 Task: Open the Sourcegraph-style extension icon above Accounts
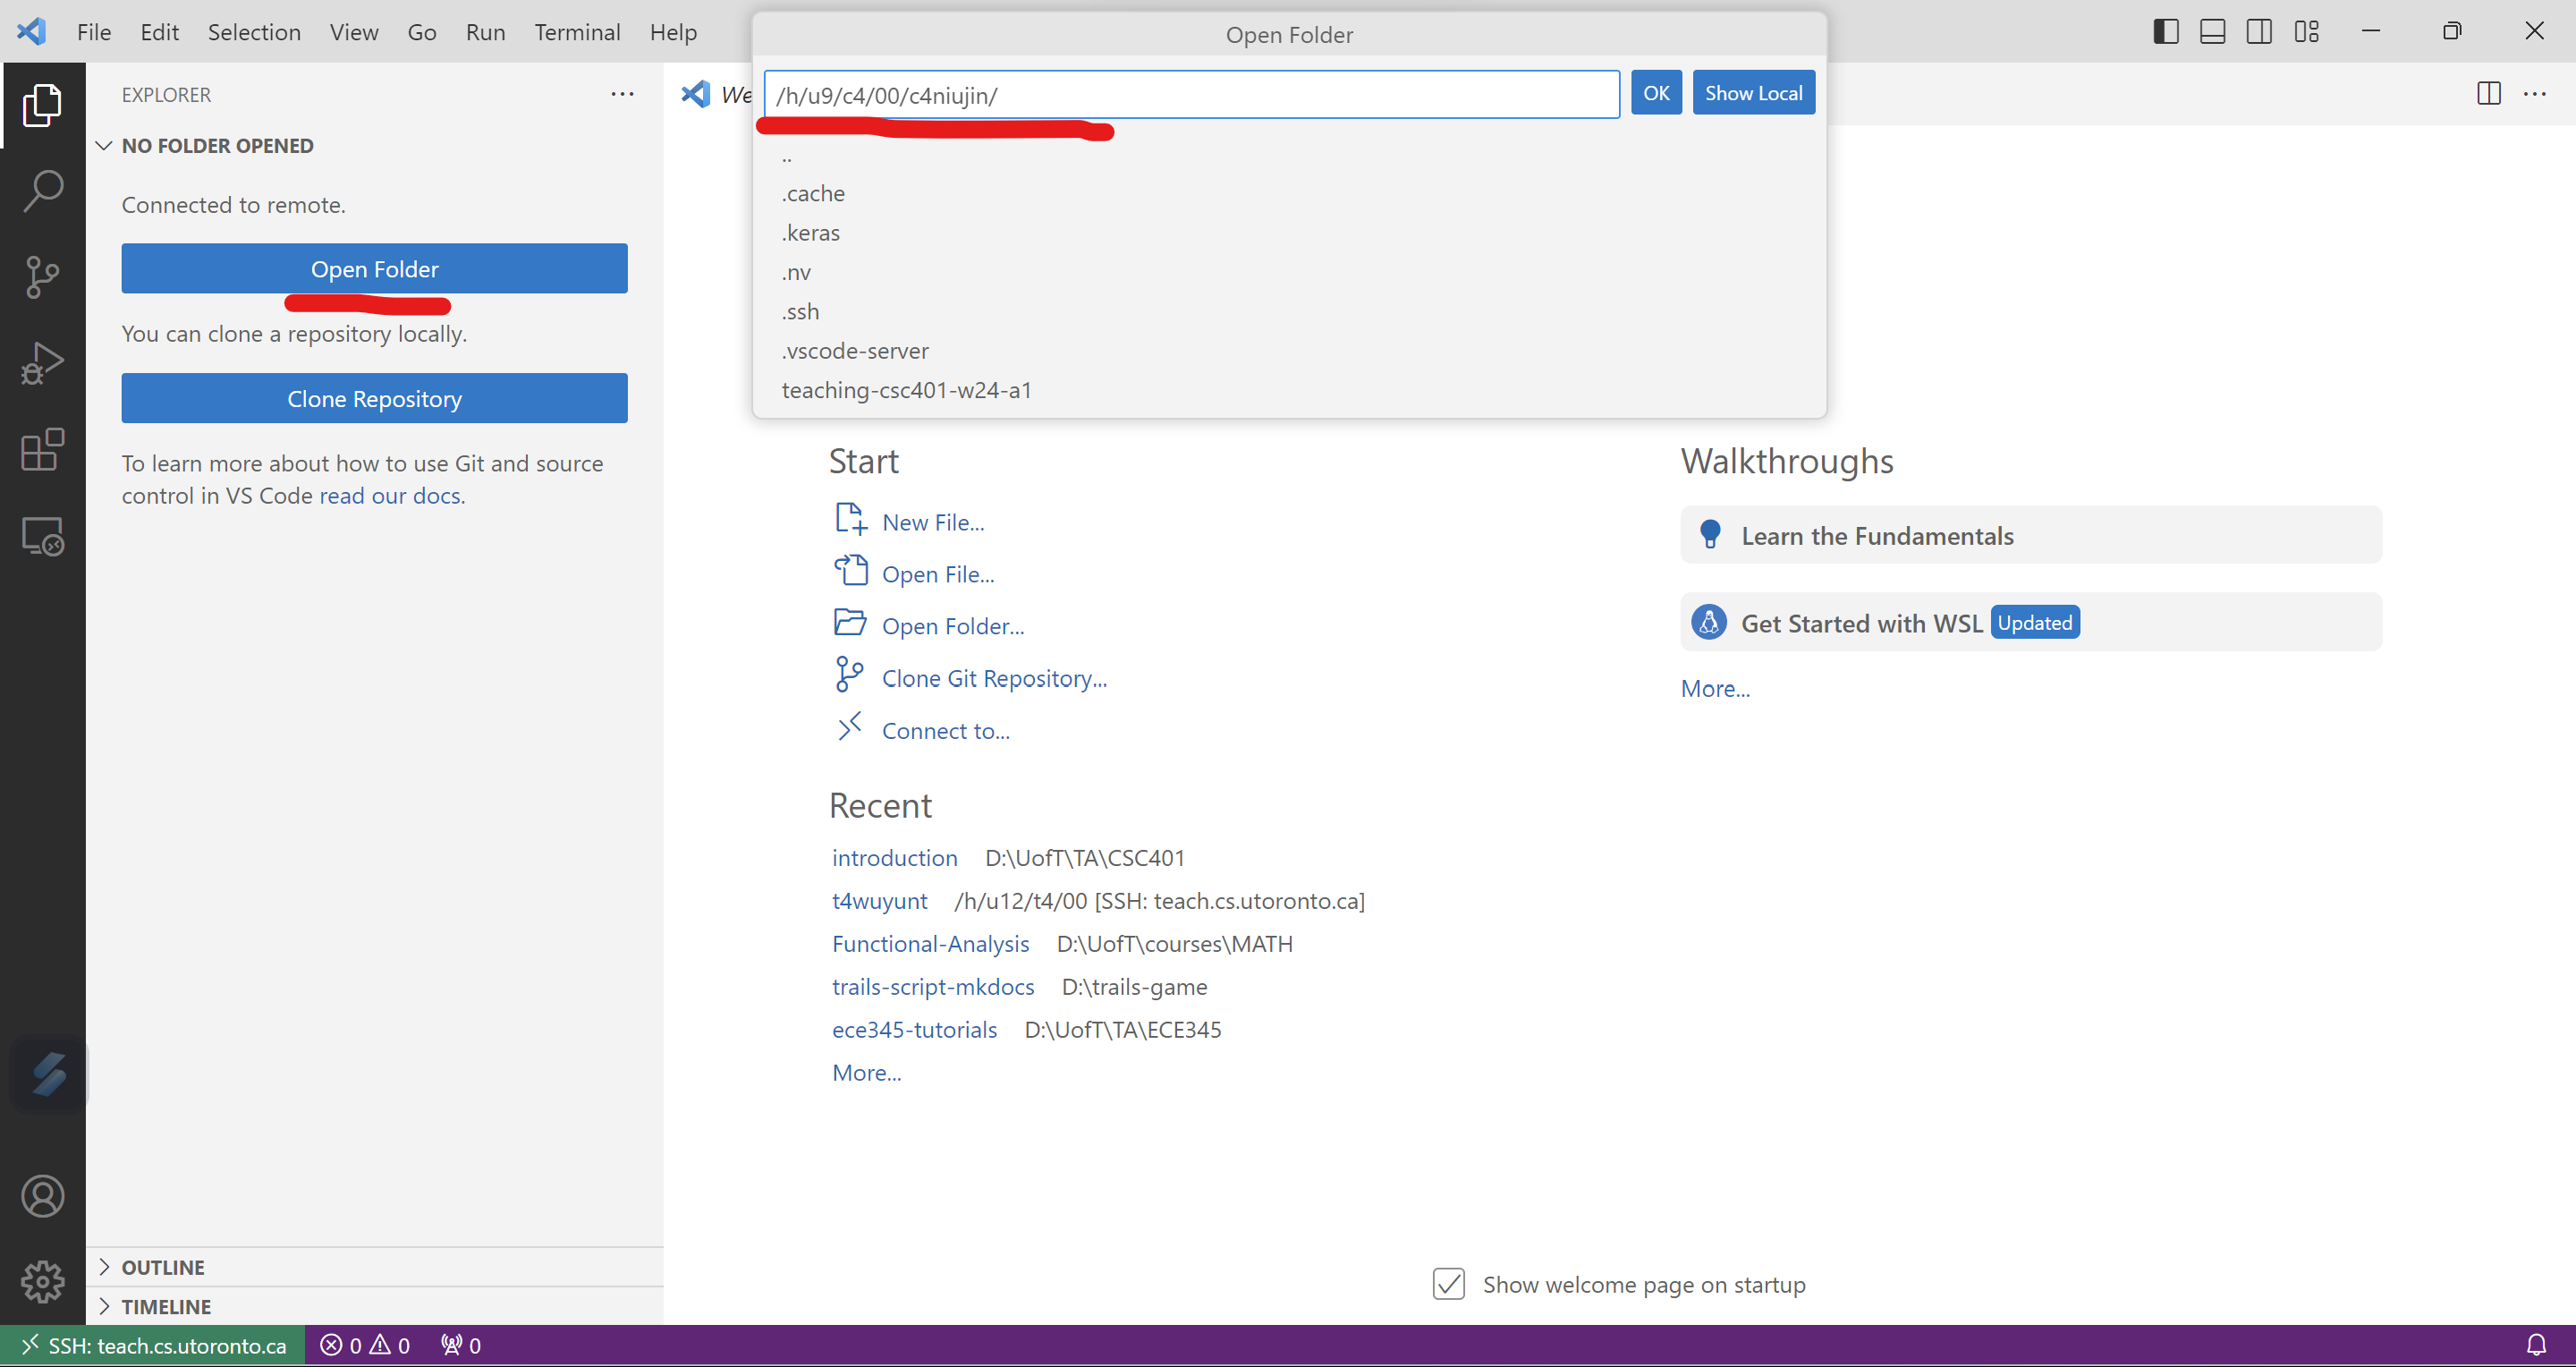[x=48, y=1075]
